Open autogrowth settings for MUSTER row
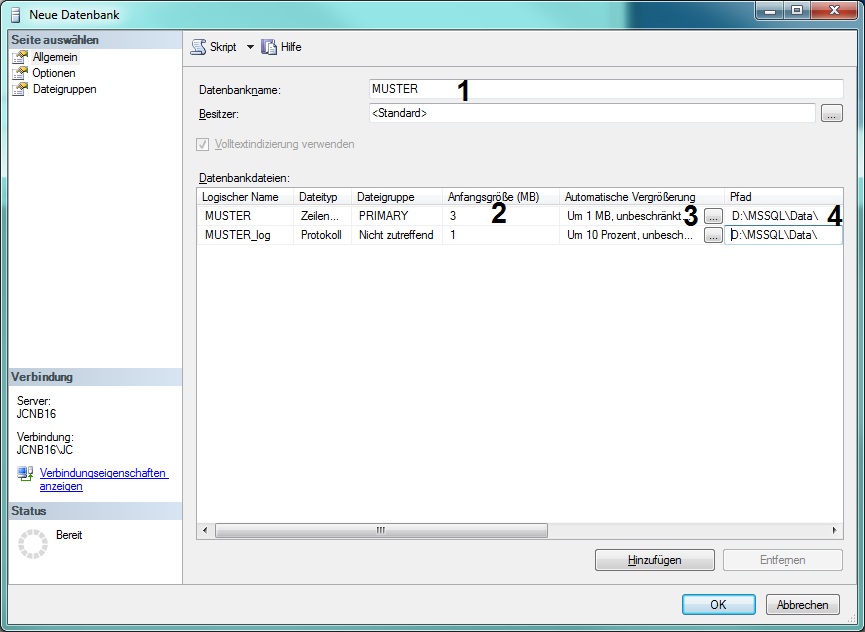The height and width of the screenshot is (632, 865). [713, 216]
